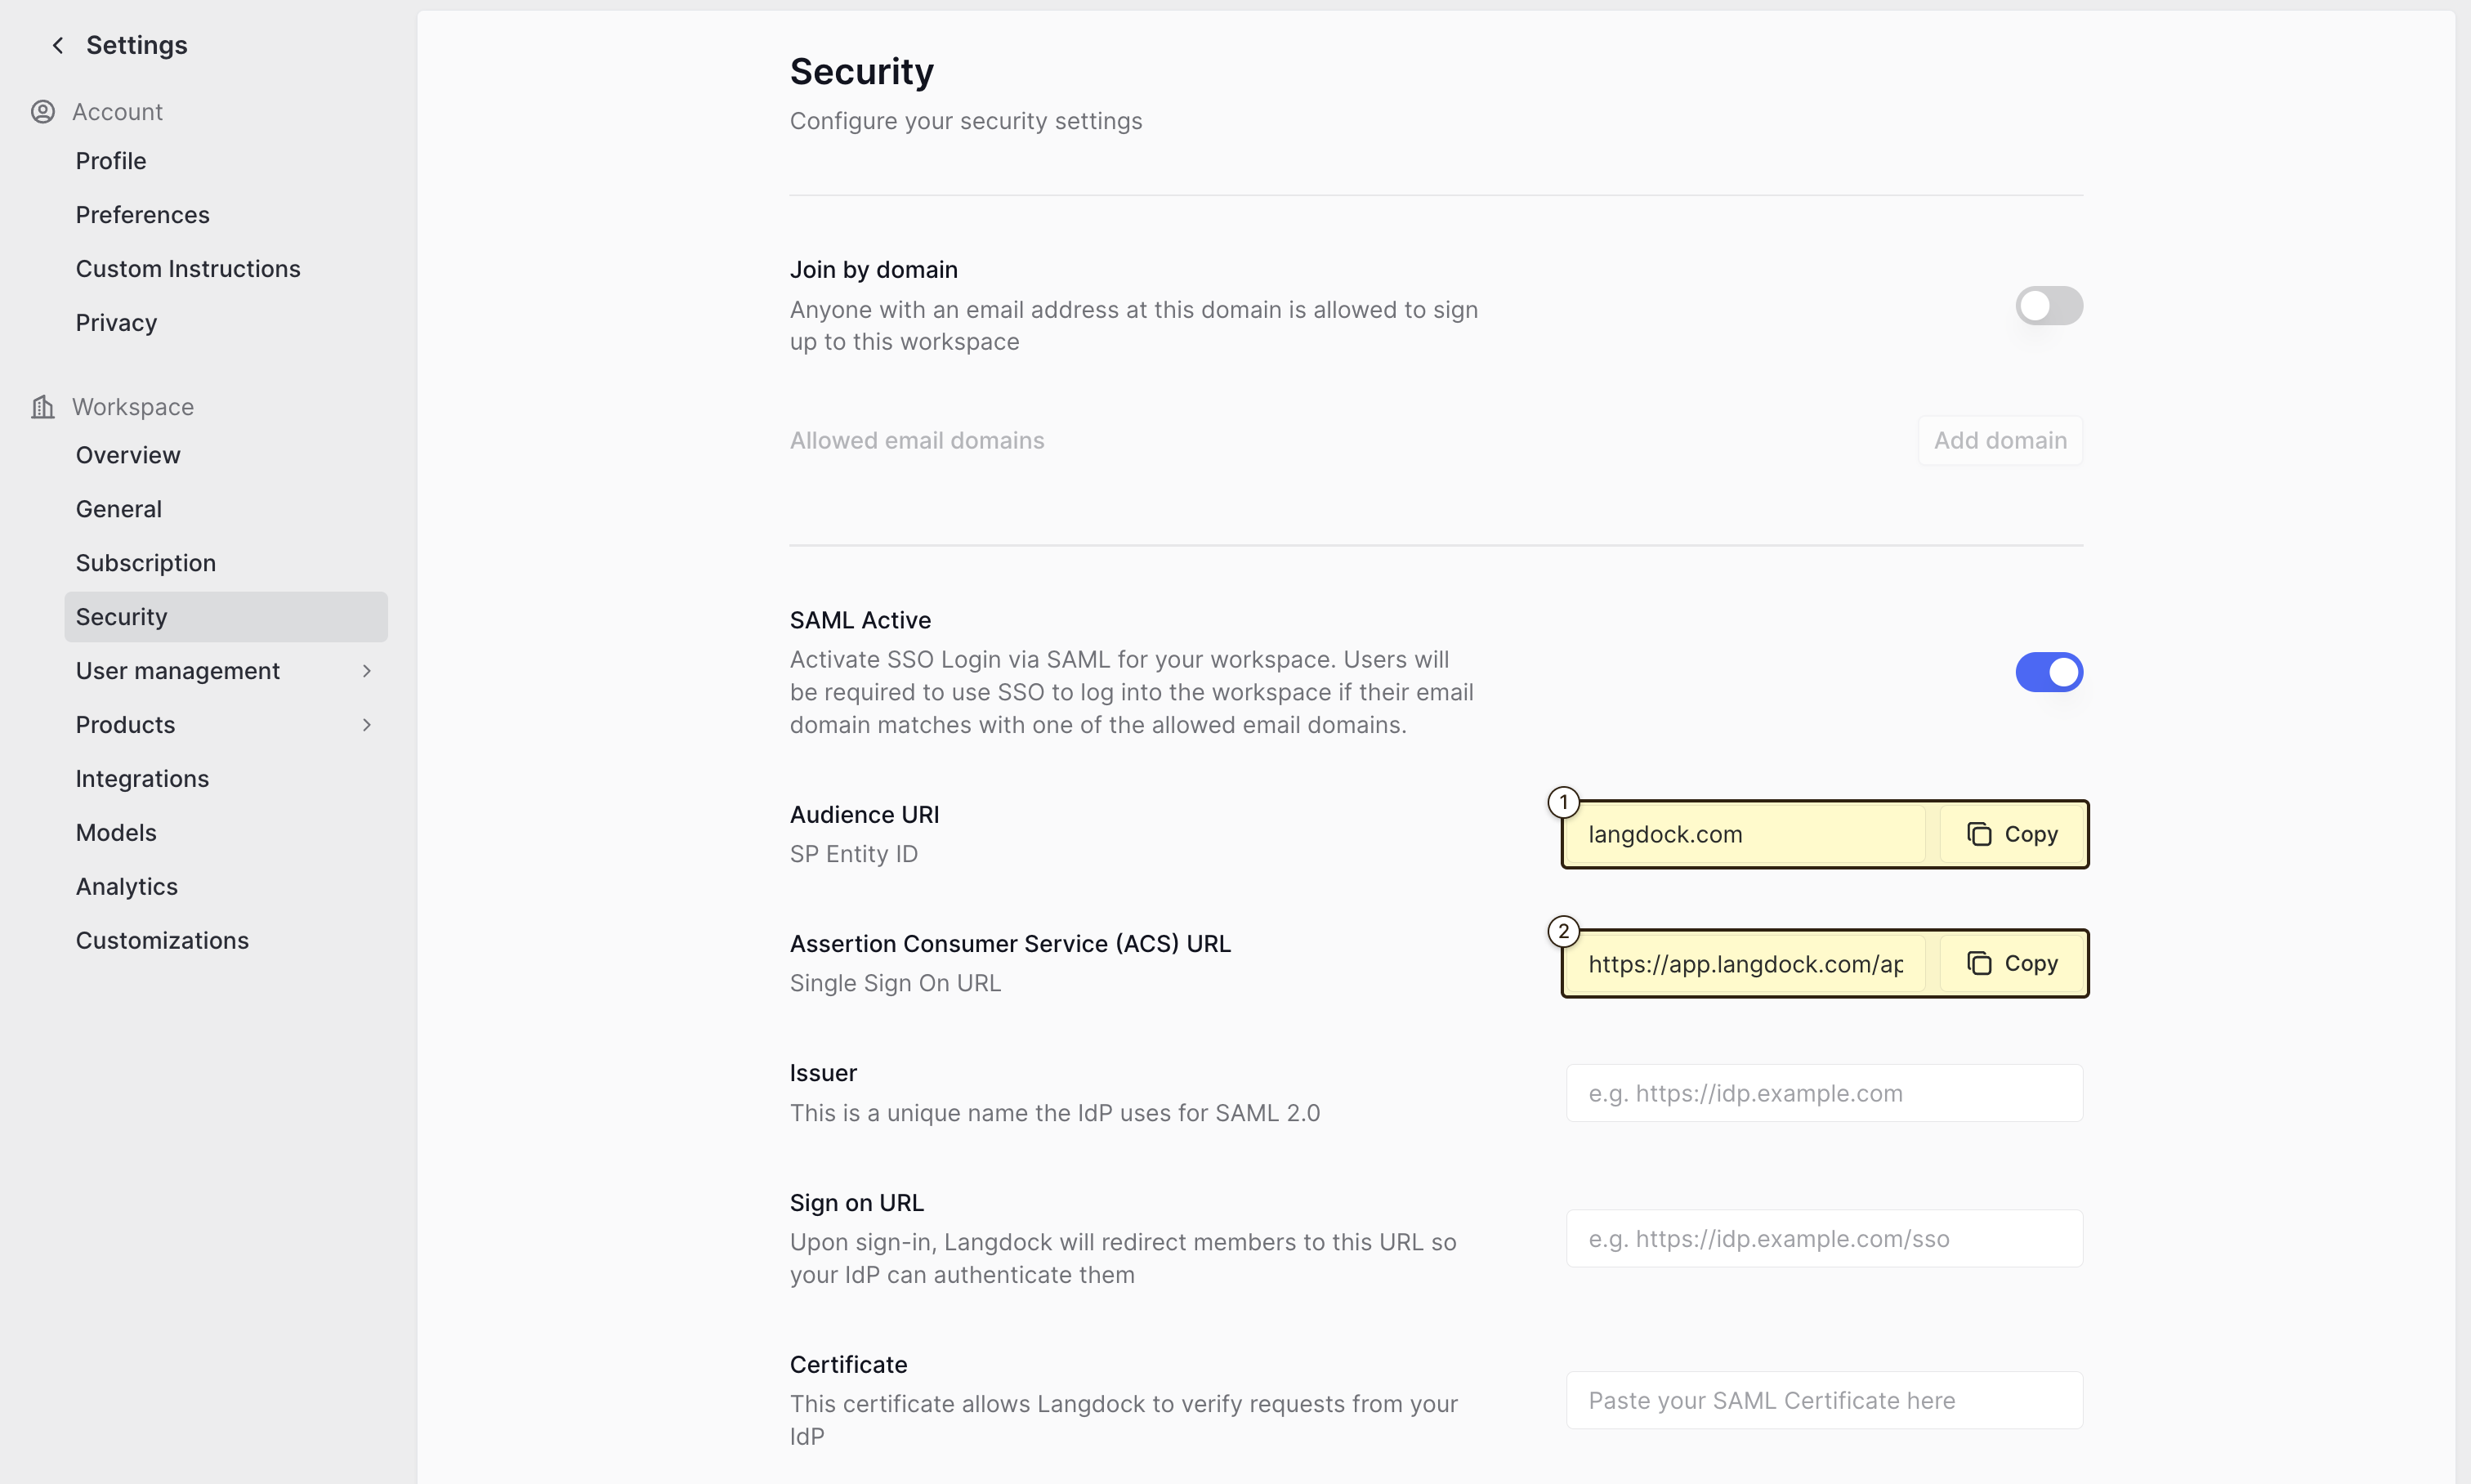Click the Account section label
The width and height of the screenshot is (2471, 1484).
[x=117, y=111]
